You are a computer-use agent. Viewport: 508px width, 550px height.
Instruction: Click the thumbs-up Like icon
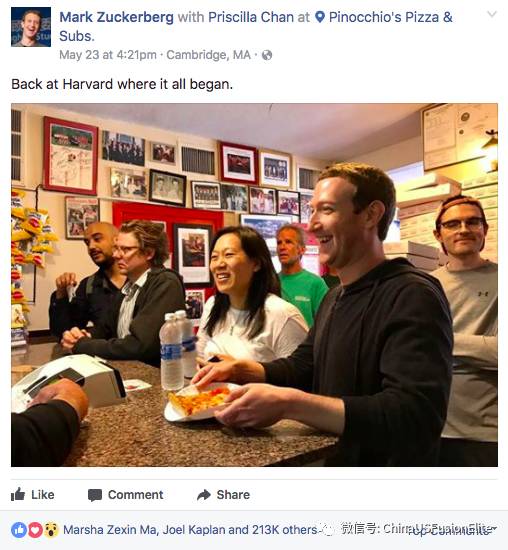tap(18, 494)
